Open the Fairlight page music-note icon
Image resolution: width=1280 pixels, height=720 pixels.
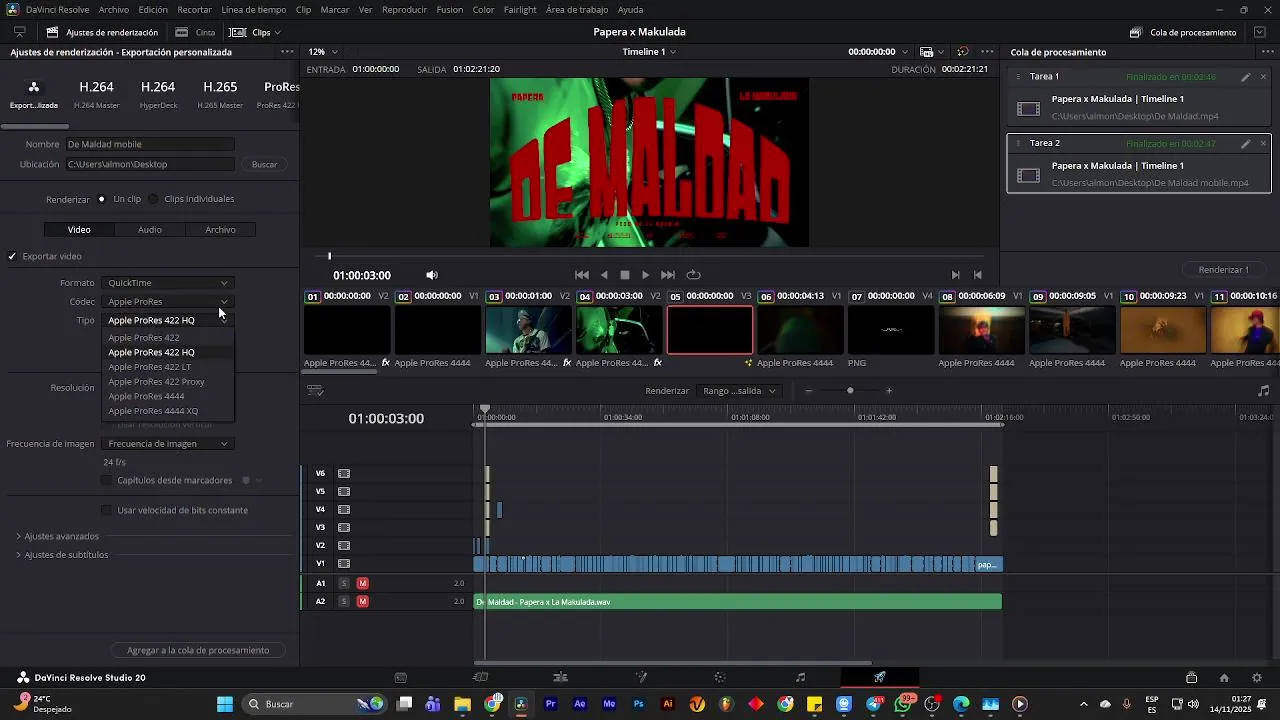[x=800, y=677]
